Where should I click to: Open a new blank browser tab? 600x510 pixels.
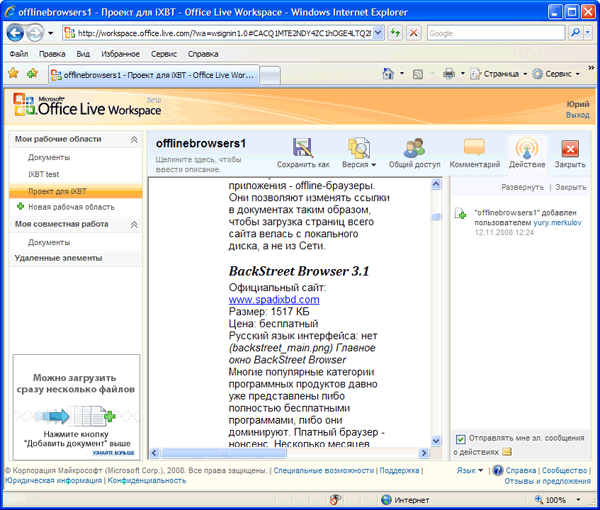tap(270, 75)
